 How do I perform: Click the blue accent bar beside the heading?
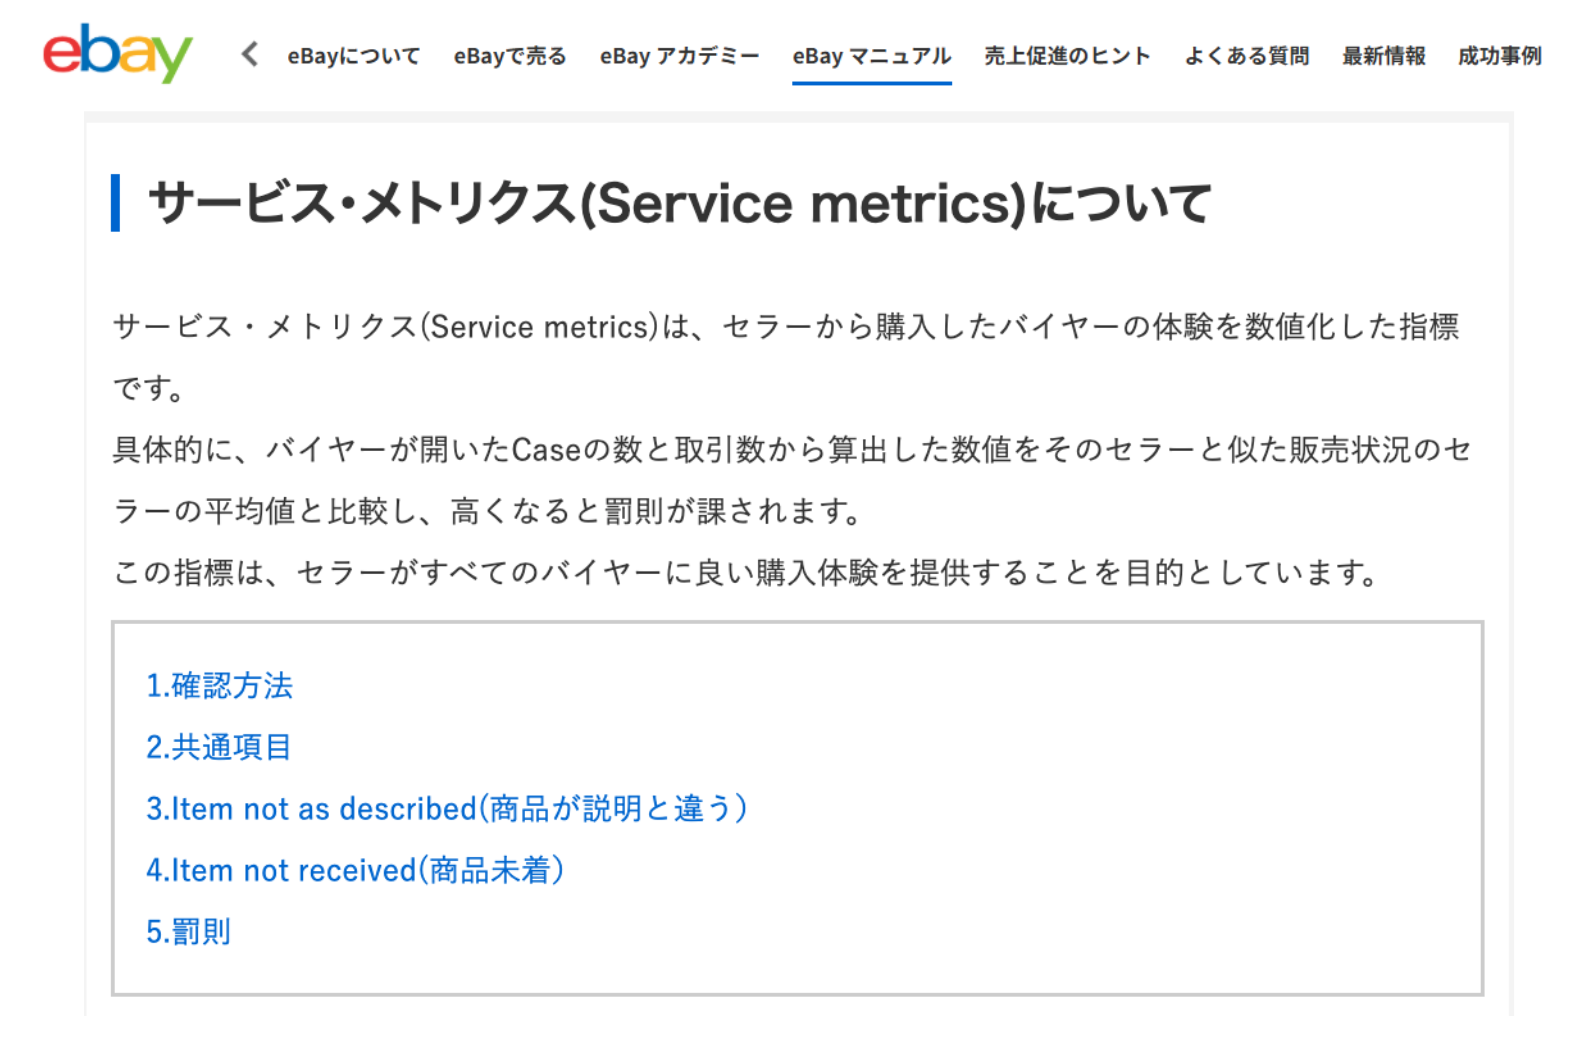tap(116, 203)
